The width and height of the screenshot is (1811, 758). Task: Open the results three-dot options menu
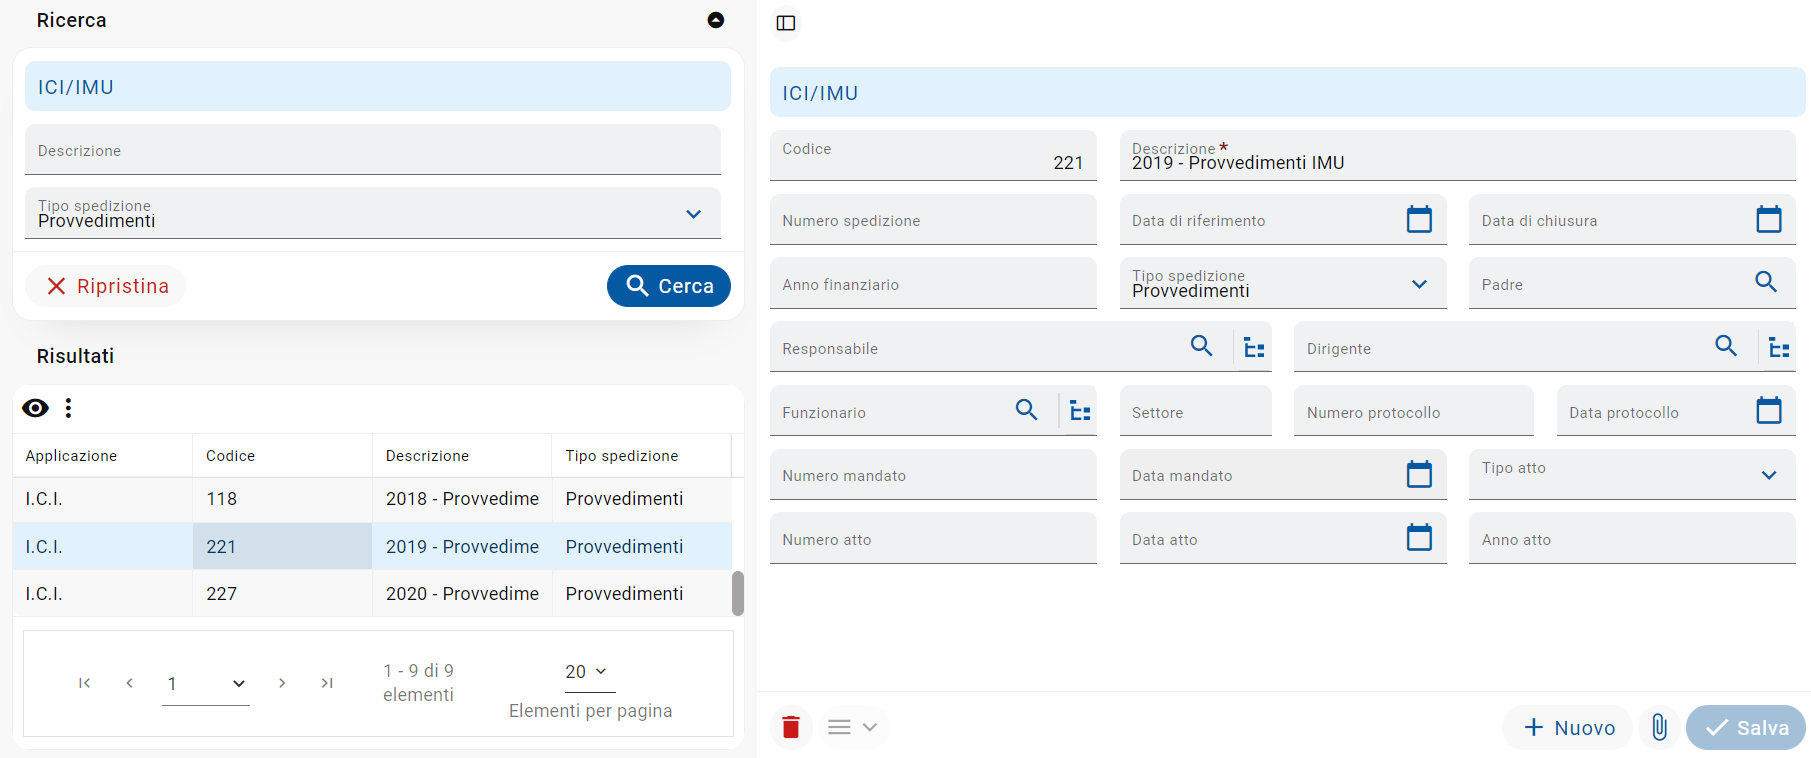point(68,408)
